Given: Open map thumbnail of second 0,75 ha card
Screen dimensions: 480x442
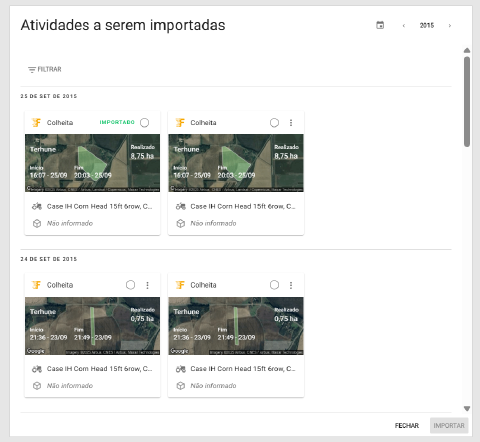Looking at the screenshot, I should [236, 326].
